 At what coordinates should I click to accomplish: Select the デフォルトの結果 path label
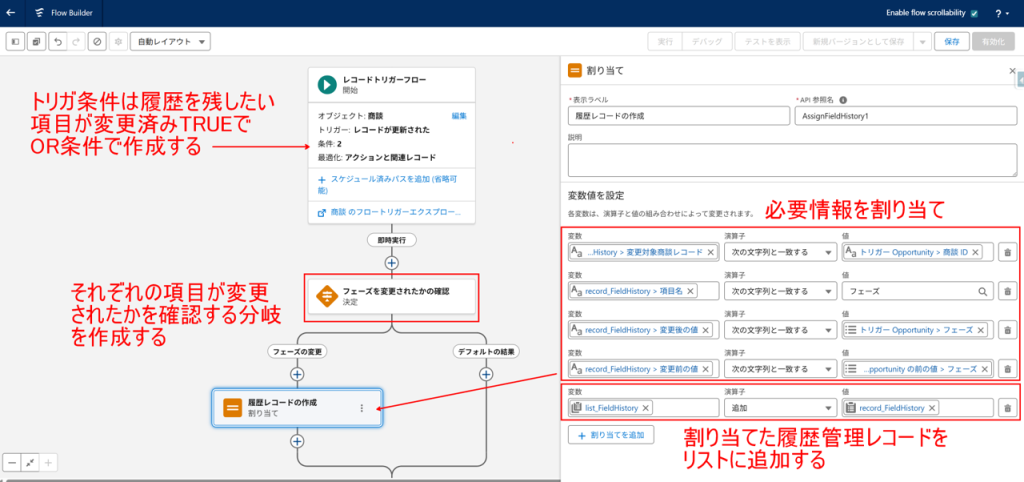[485, 351]
